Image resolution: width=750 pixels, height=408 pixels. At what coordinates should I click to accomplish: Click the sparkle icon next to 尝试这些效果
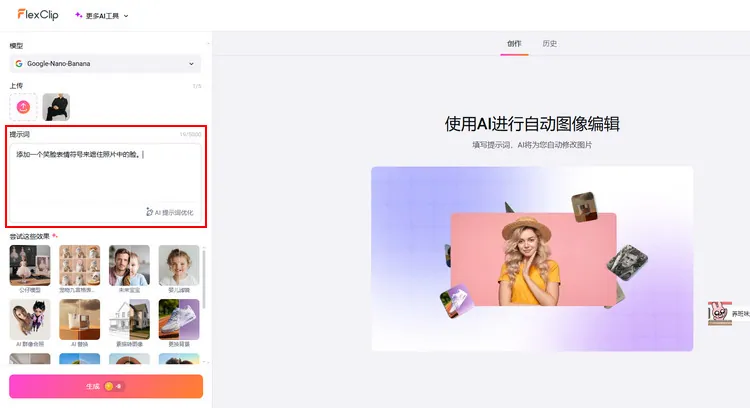tap(55, 236)
